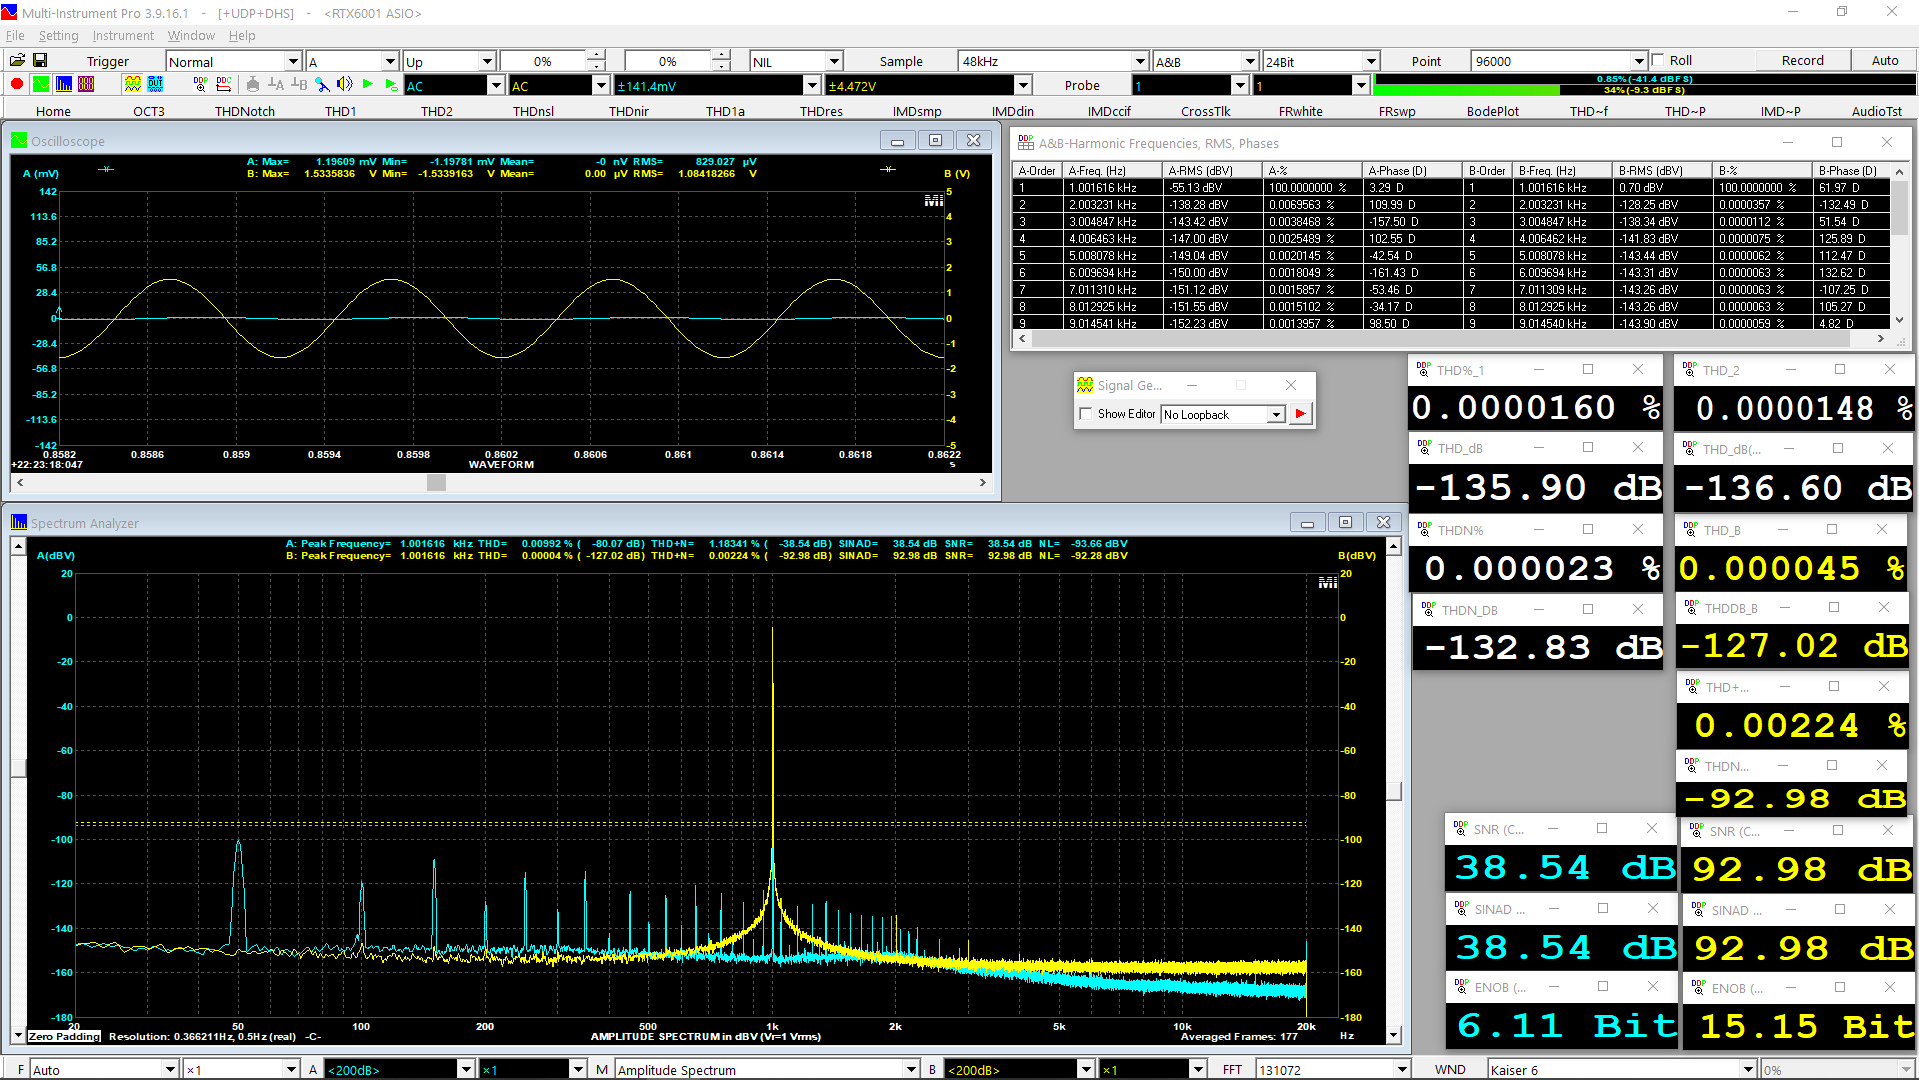The width and height of the screenshot is (1919, 1080).
Task: Click the BodePlot panel button
Action: [x=1492, y=111]
